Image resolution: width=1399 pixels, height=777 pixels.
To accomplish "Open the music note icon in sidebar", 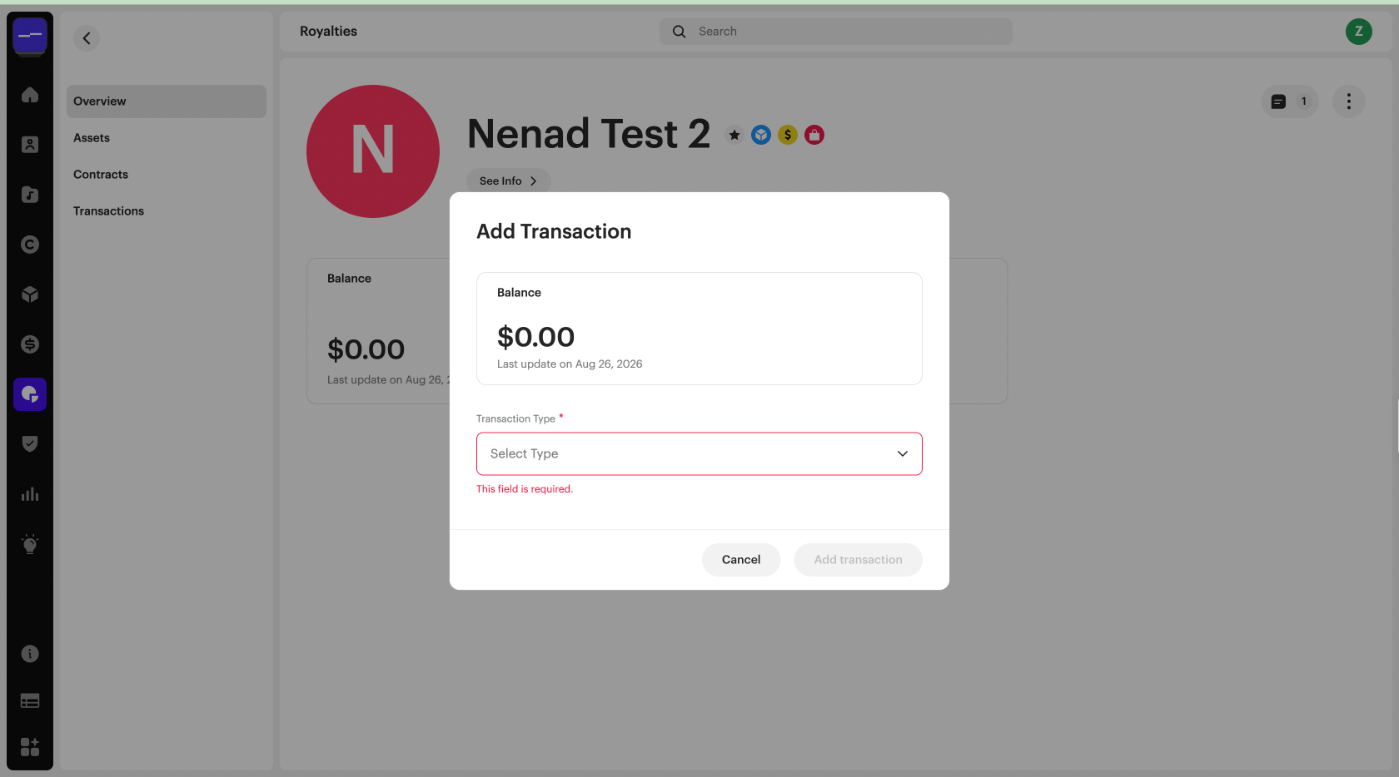I will (x=30, y=195).
